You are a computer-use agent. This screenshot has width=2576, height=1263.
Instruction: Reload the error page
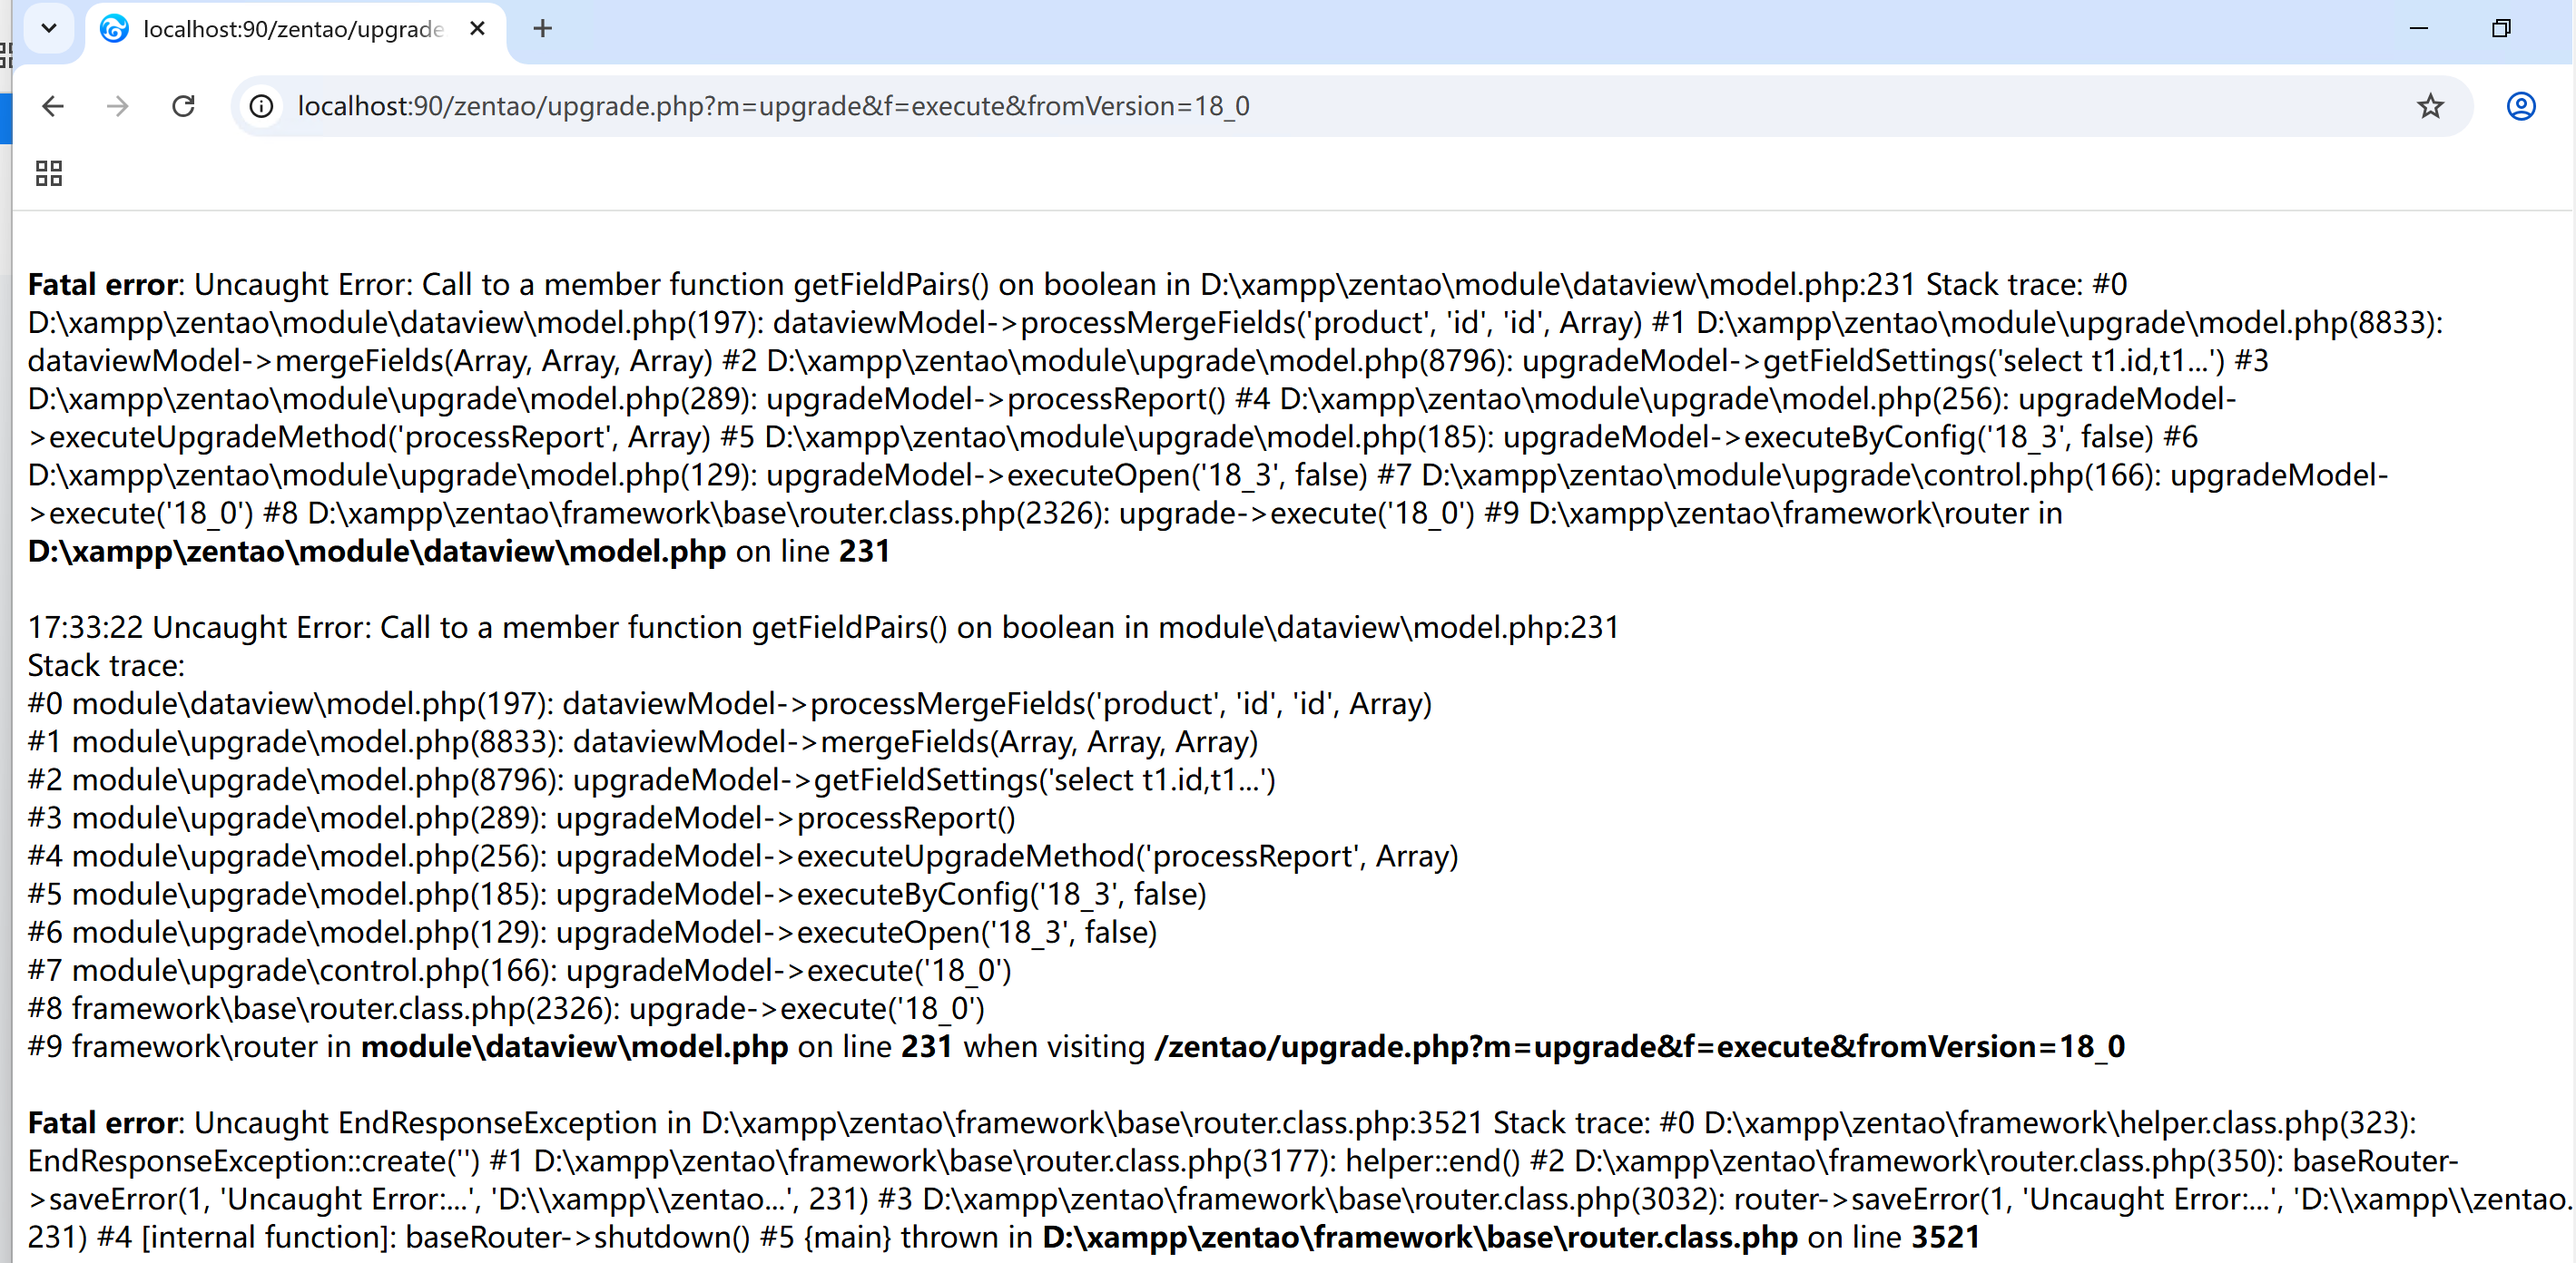pos(184,106)
